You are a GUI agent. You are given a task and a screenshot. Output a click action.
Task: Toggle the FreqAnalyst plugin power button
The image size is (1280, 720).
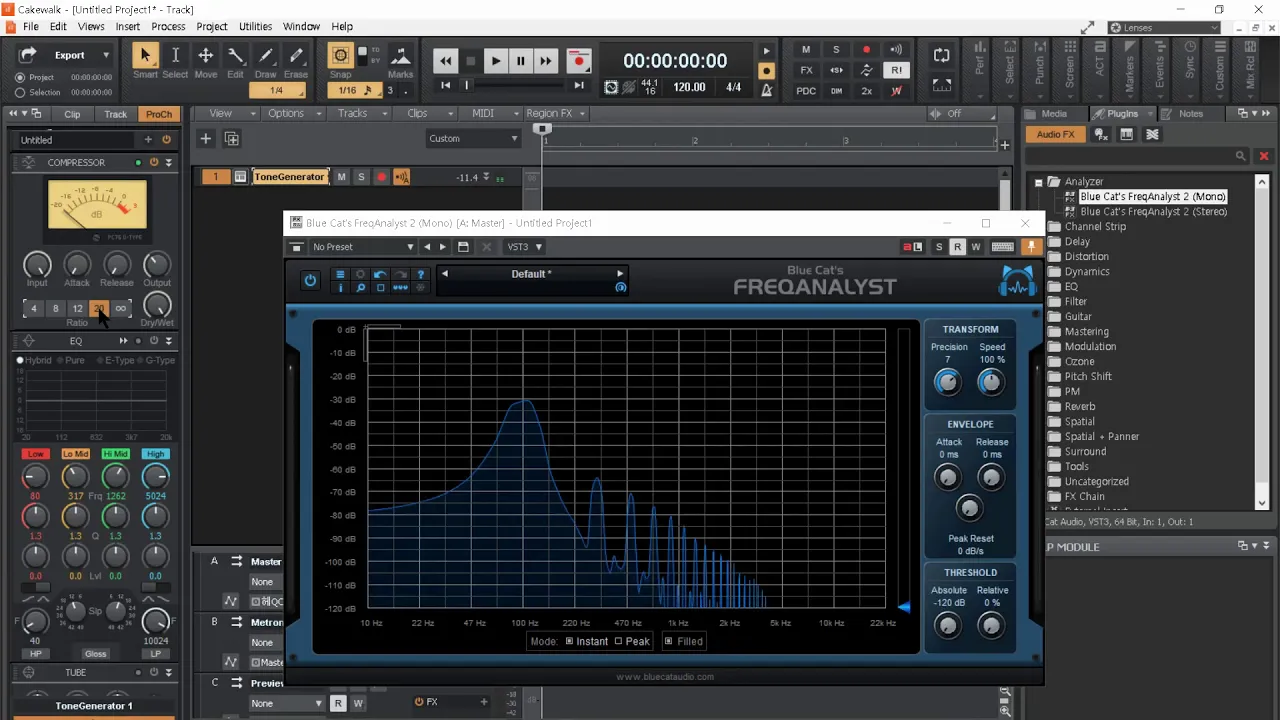click(x=310, y=281)
